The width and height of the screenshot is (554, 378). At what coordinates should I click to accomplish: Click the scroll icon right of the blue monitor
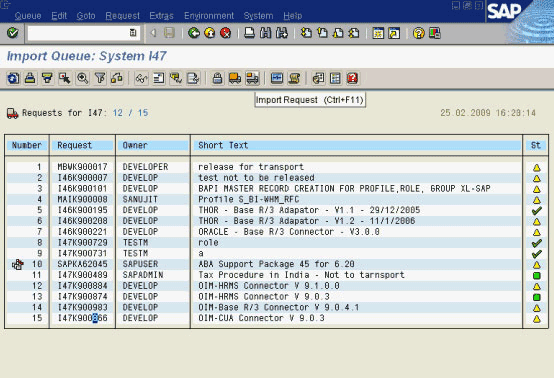coord(294,78)
